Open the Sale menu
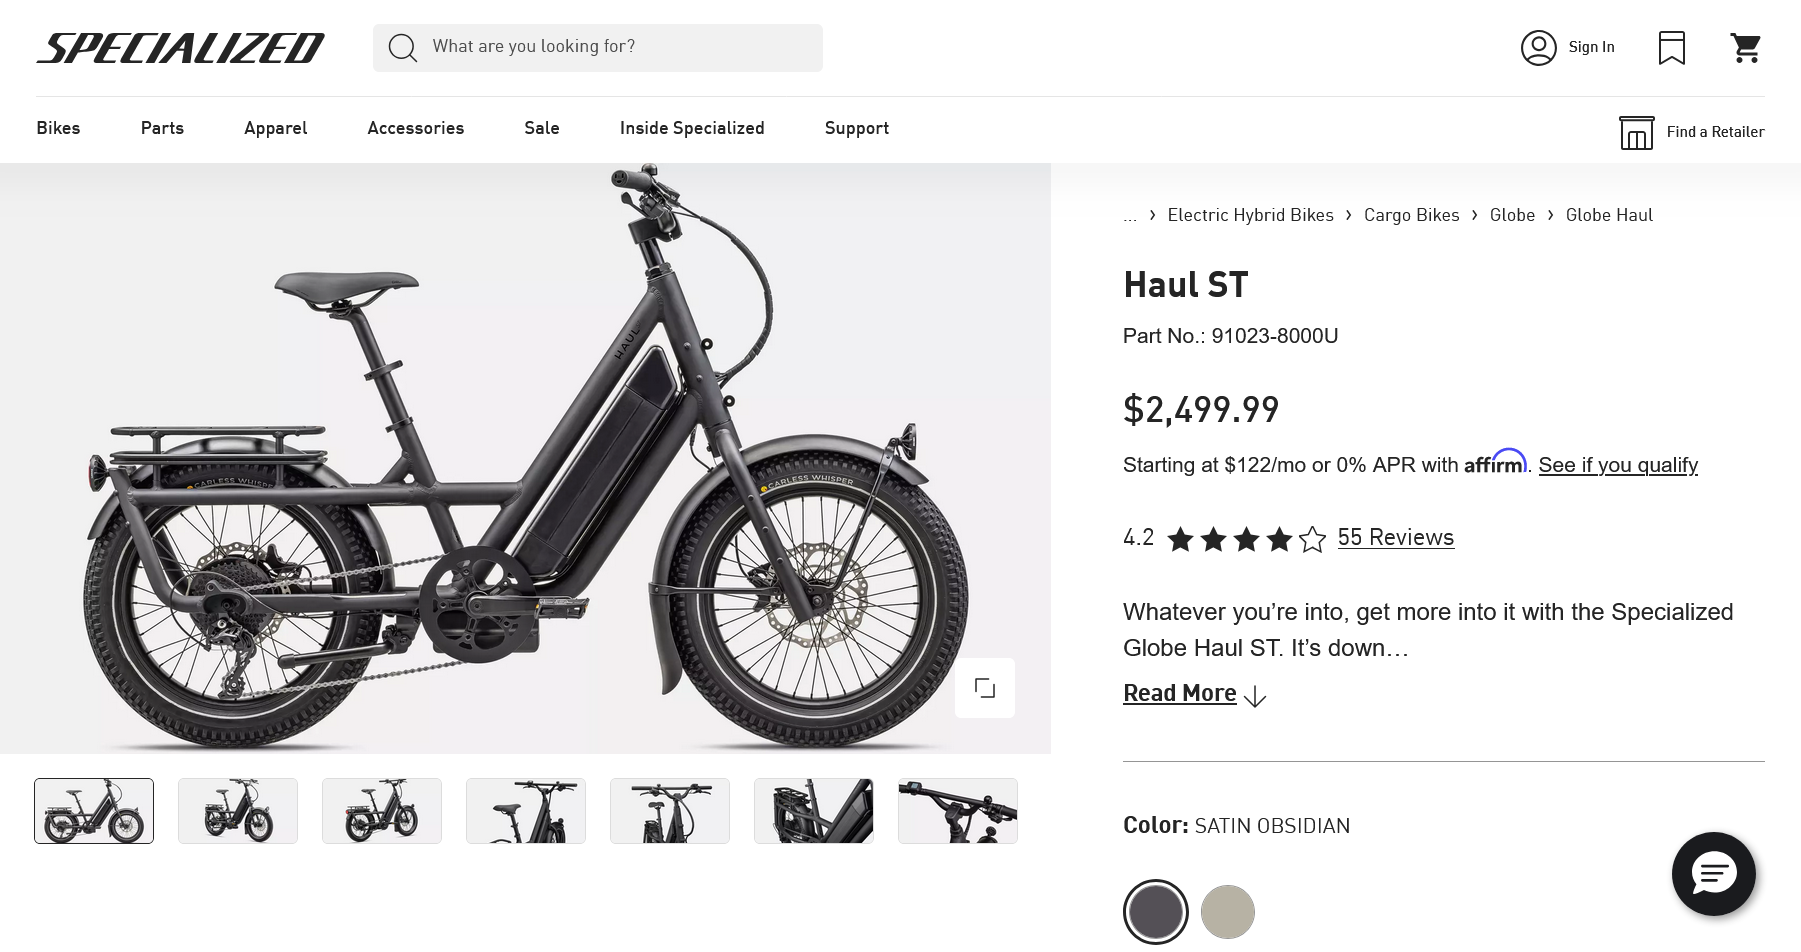Image resolution: width=1801 pixels, height=952 pixels. tap(542, 128)
